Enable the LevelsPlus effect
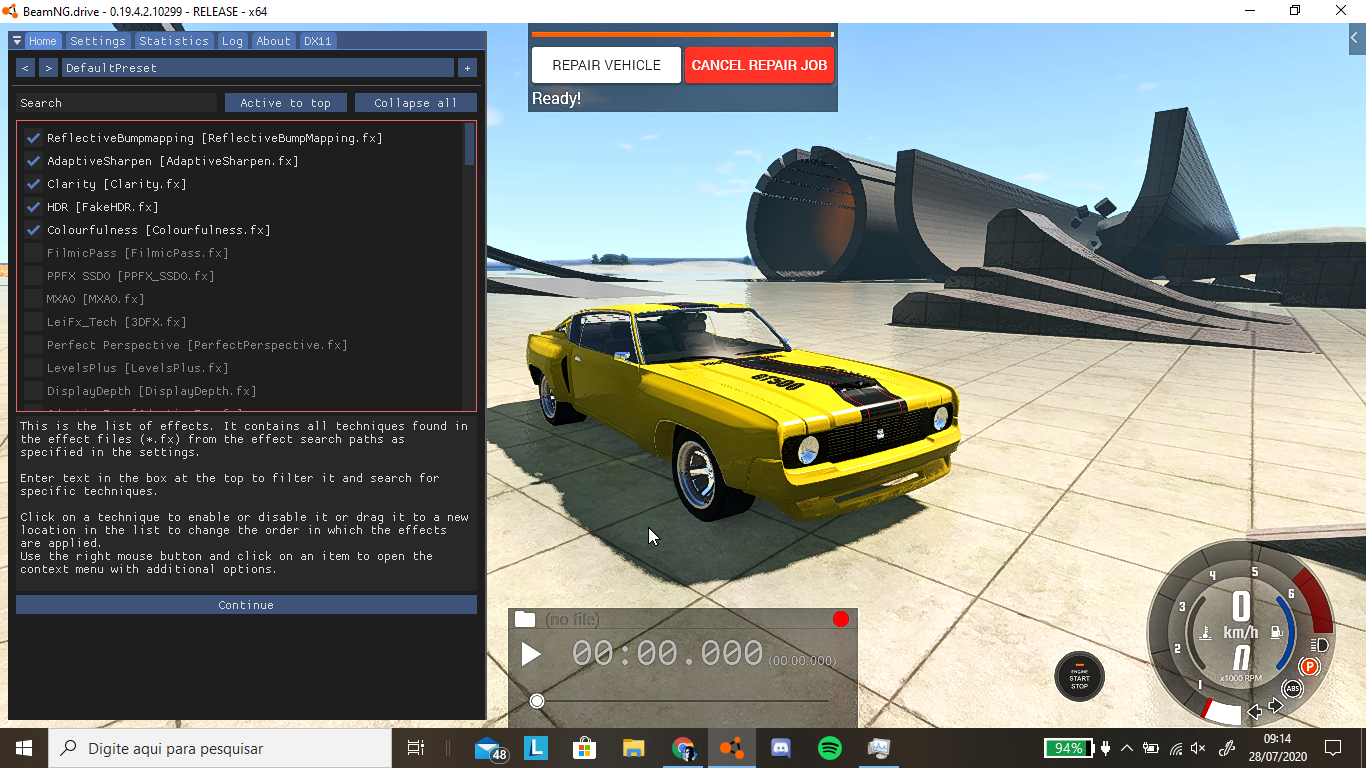1366x768 pixels. 33,368
